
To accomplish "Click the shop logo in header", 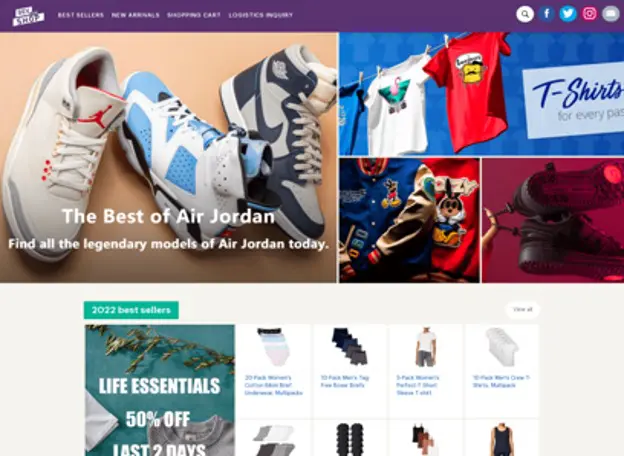I will pos(28,16).
